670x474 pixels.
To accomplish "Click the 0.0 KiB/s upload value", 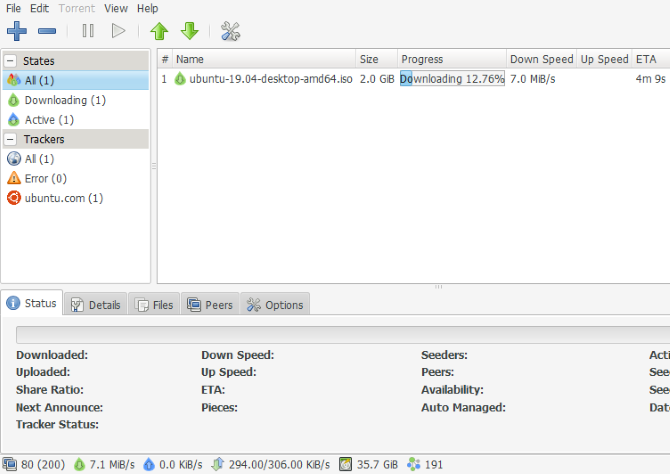I will (181, 465).
